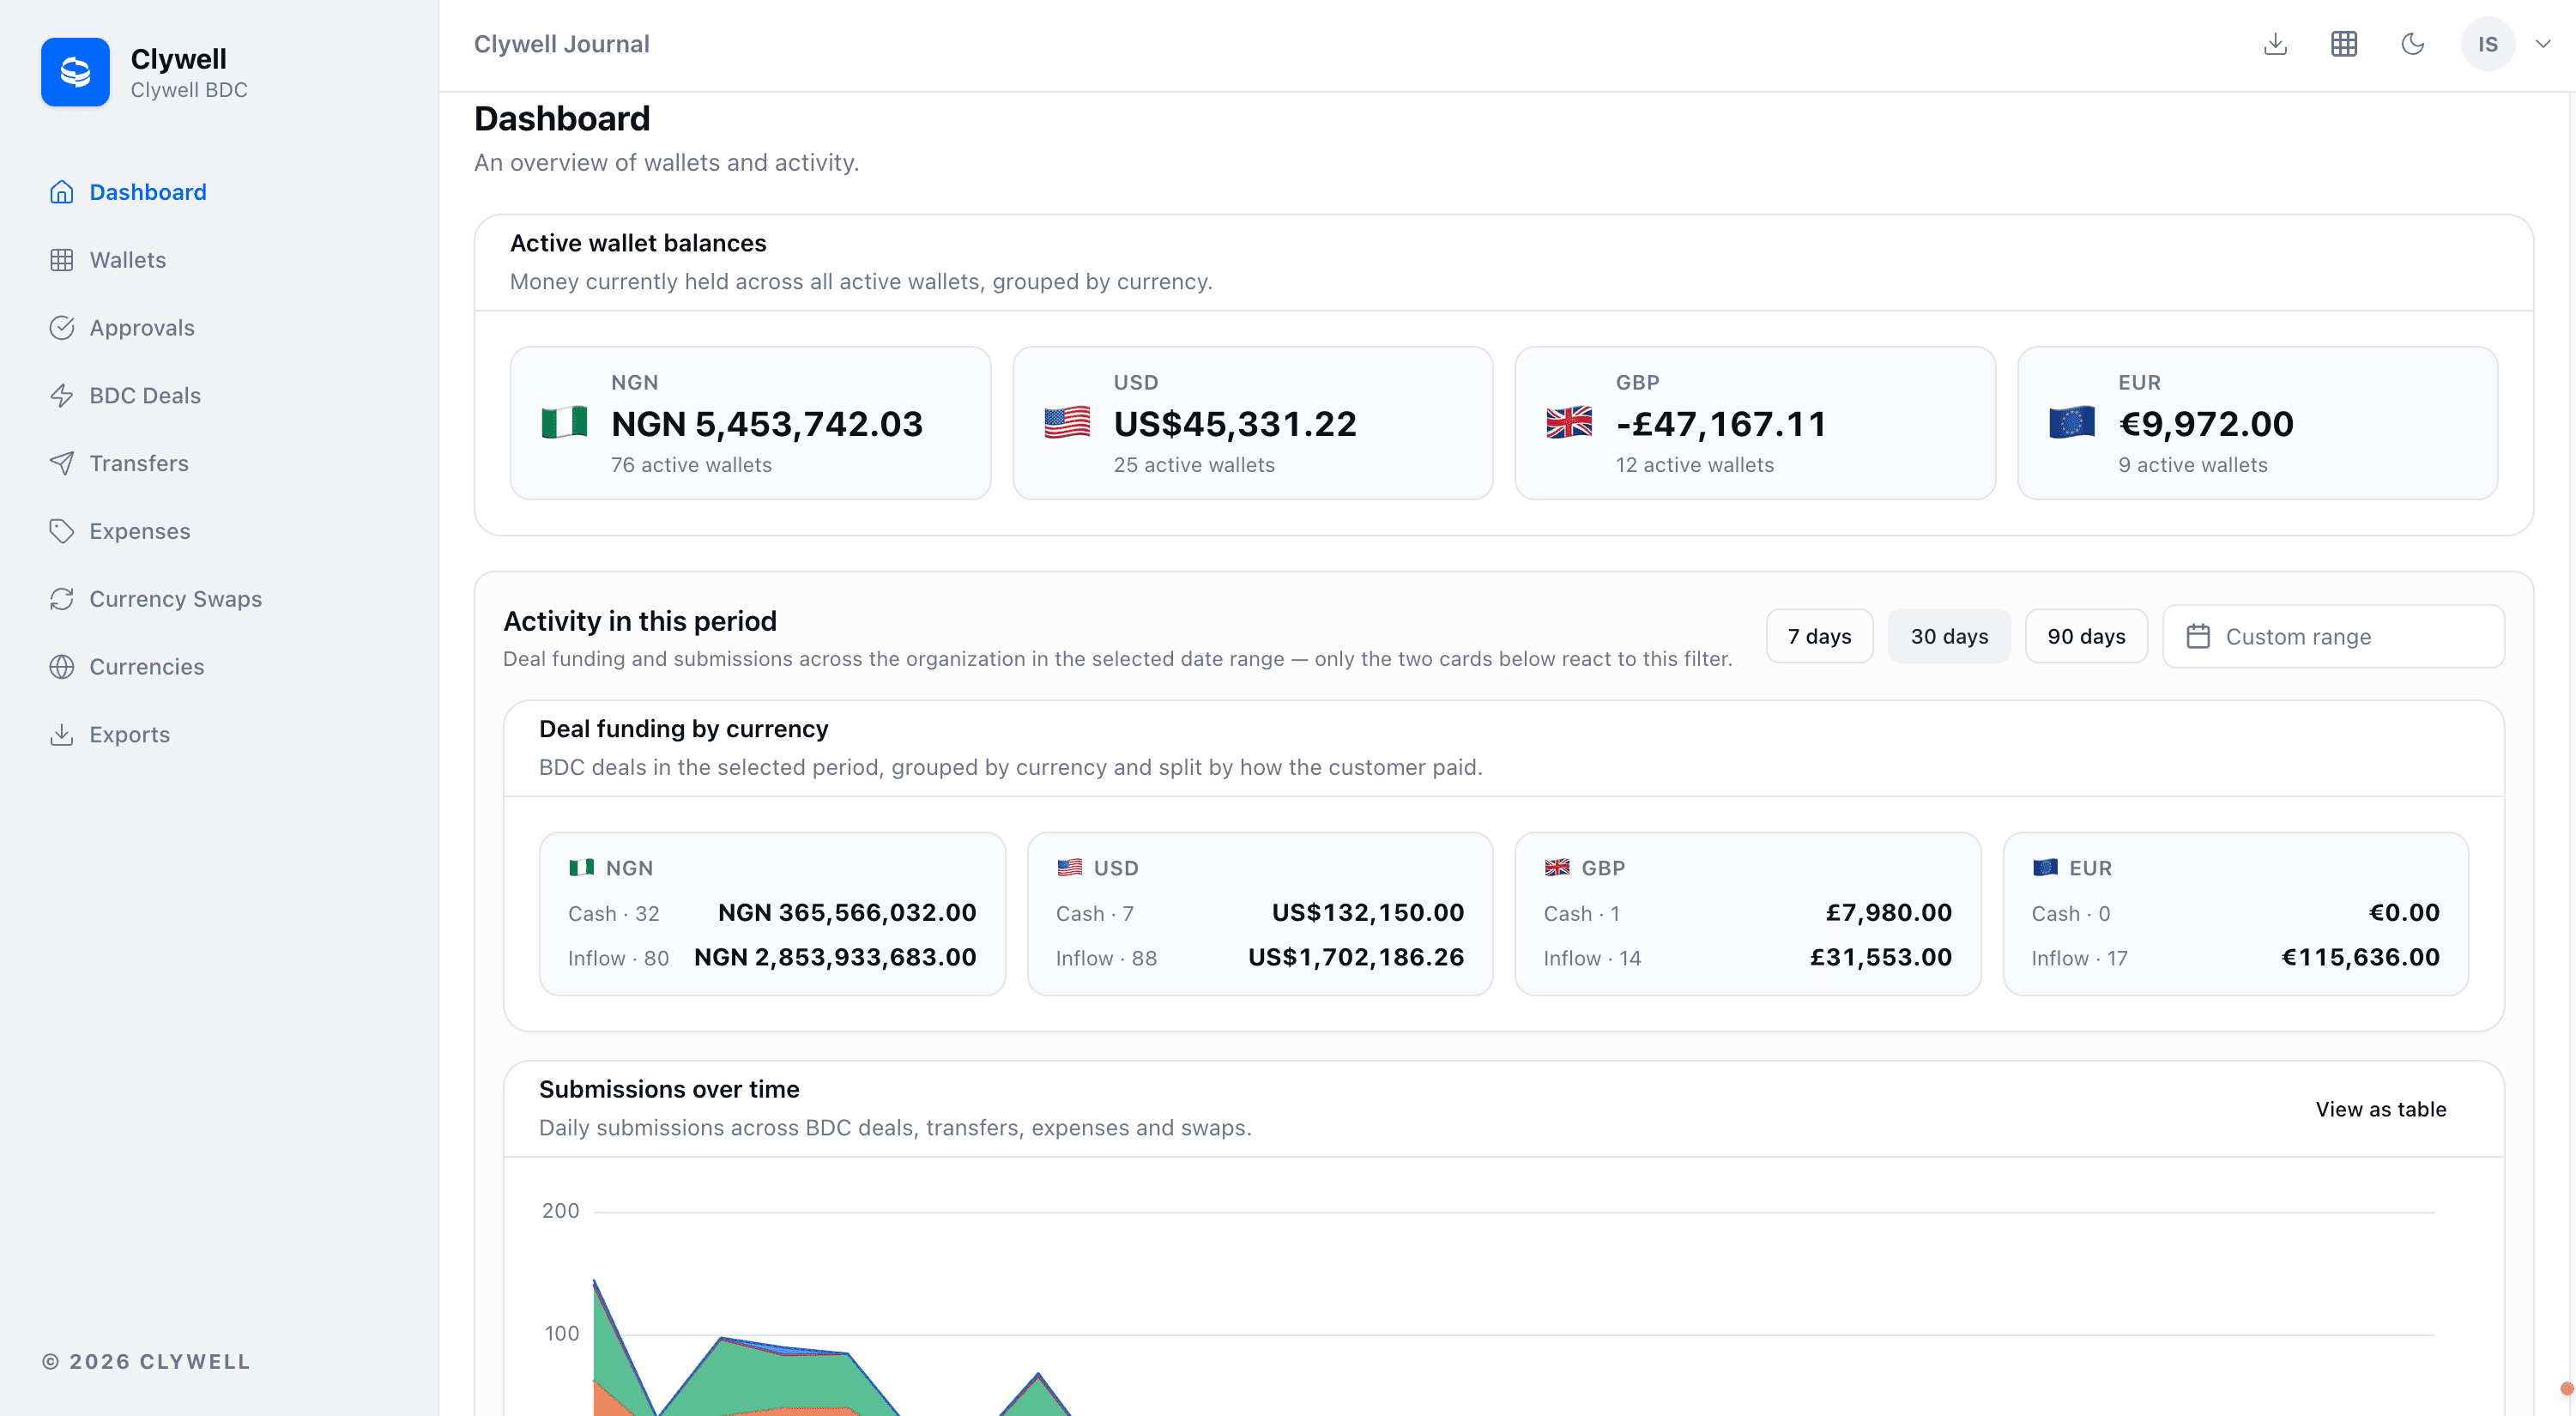Open the EUR wallet balance card
This screenshot has height=1416, width=2576.
click(2257, 423)
